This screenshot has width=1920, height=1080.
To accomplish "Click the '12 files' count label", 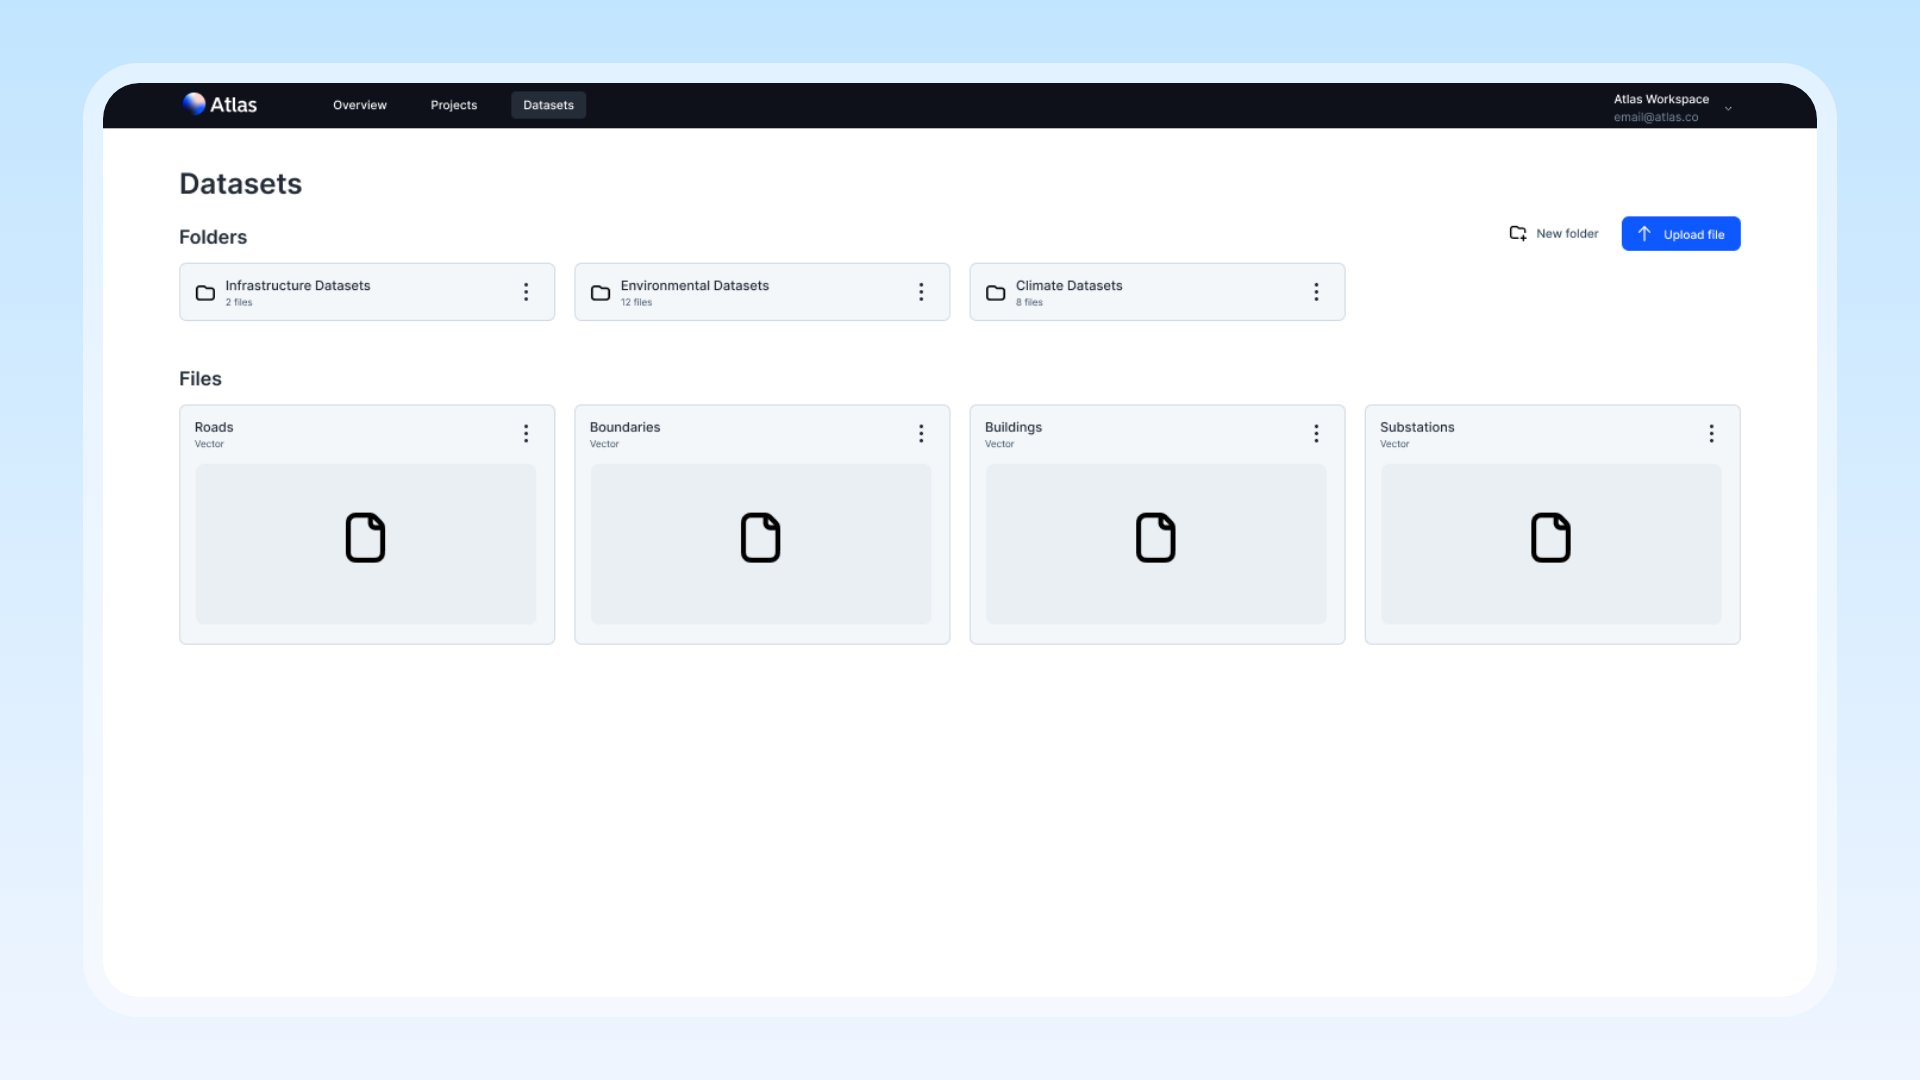I will point(636,302).
